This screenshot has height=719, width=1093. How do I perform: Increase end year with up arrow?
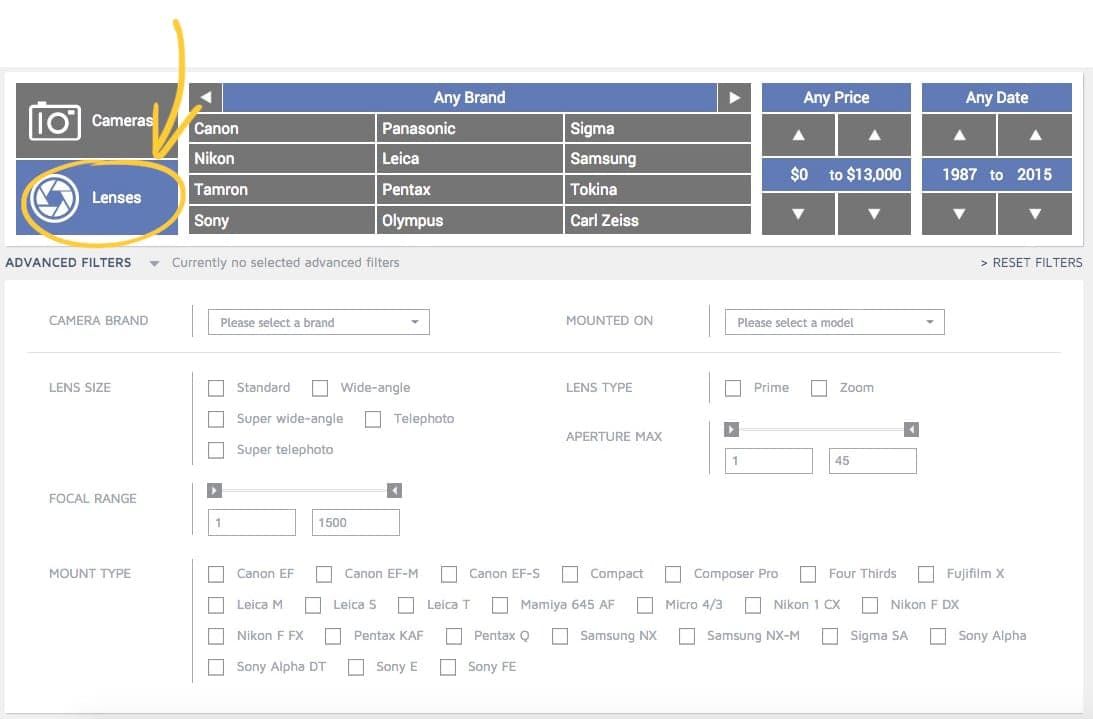[x=1035, y=135]
